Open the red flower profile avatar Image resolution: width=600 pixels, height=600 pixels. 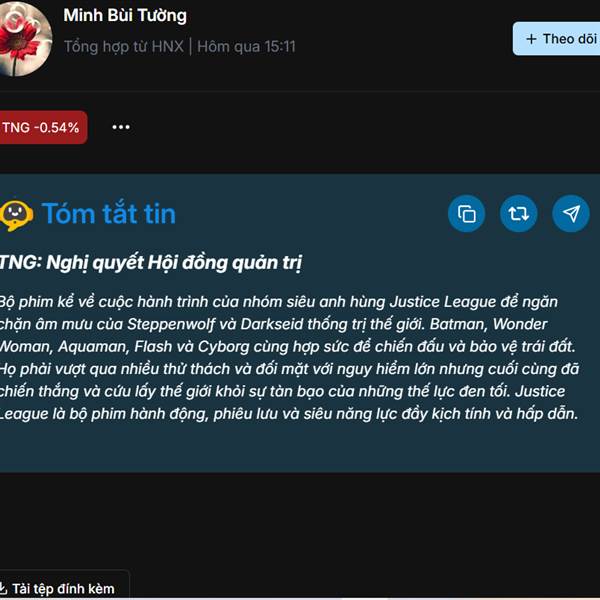[x=24, y=39]
